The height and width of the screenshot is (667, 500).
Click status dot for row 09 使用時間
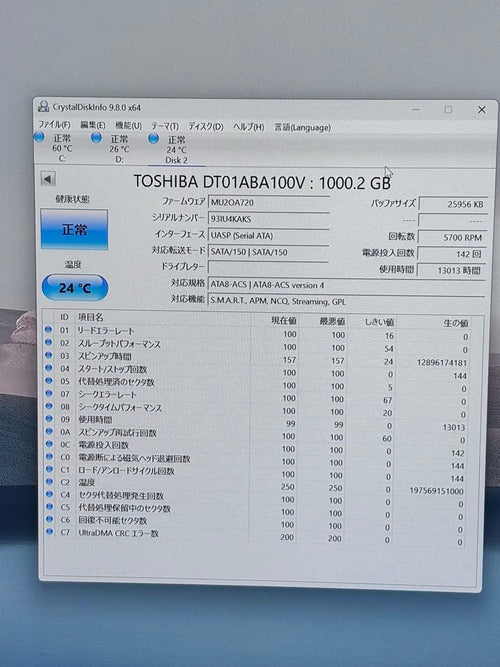click(49, 419)
